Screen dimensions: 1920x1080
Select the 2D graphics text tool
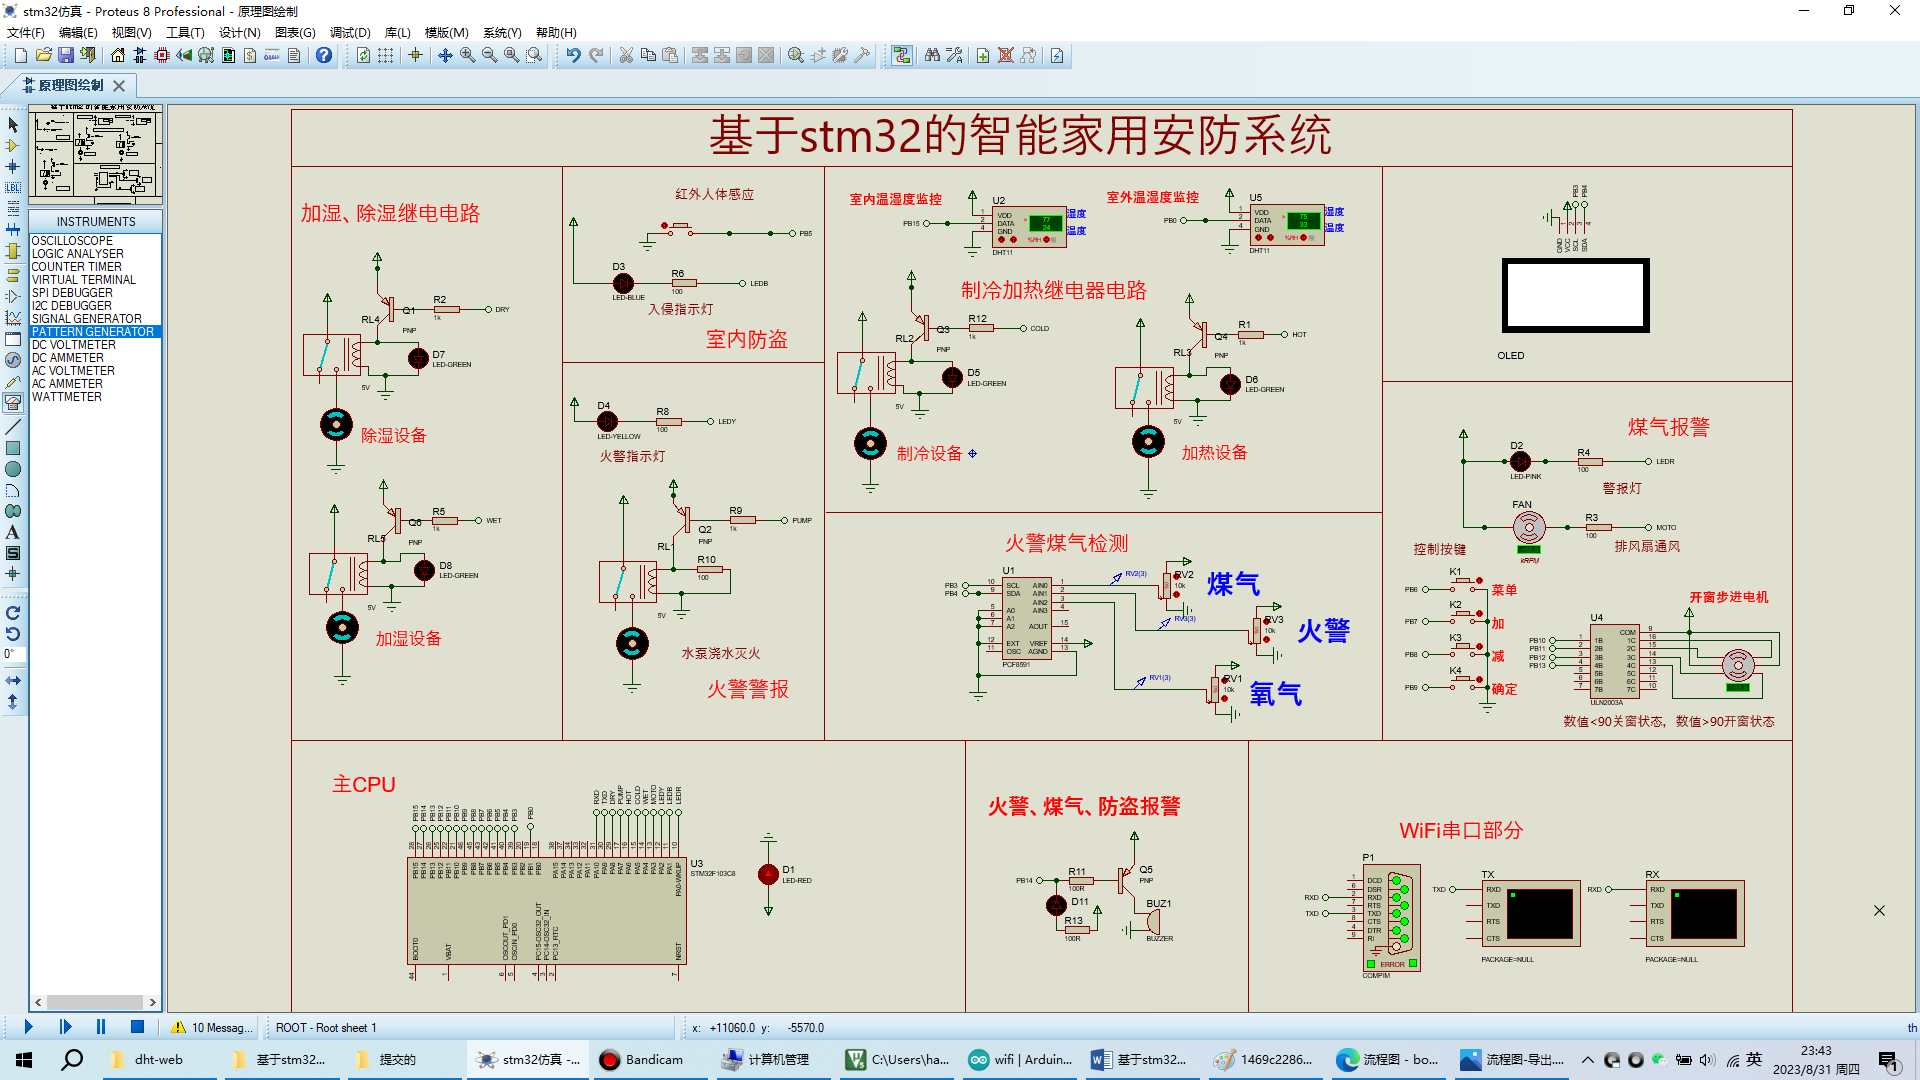tap(13, 532)
